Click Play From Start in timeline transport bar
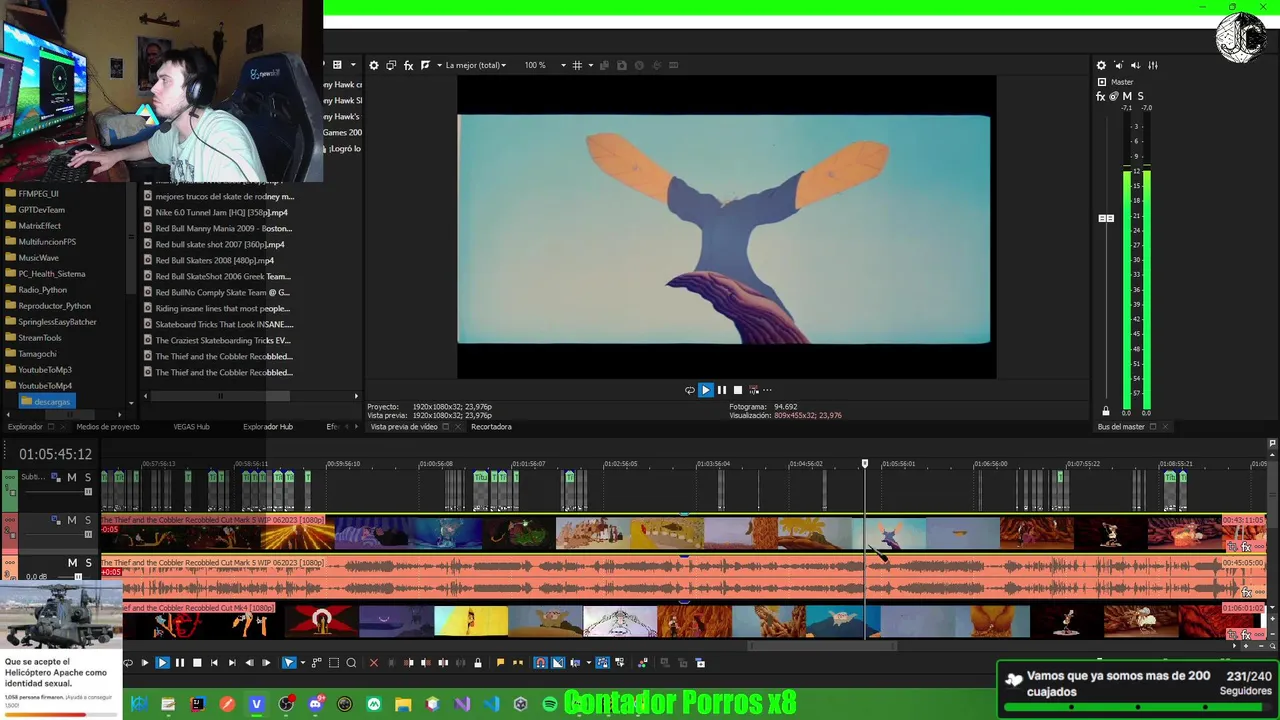This screenshot has height=720, width=1280. (x=145, y=663)
